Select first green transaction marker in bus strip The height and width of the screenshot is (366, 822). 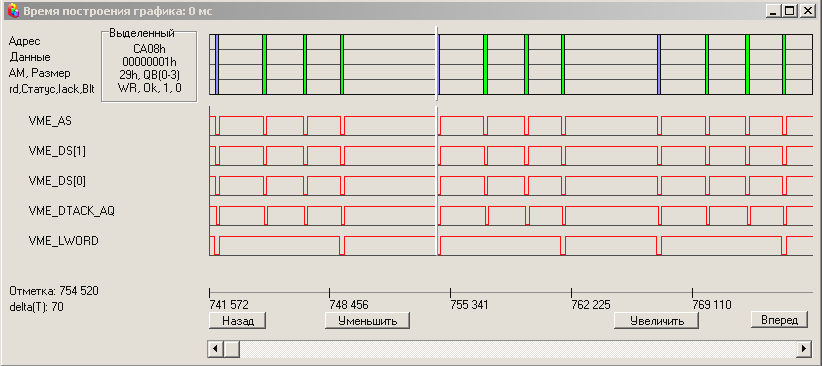click(x=265, y=64)
